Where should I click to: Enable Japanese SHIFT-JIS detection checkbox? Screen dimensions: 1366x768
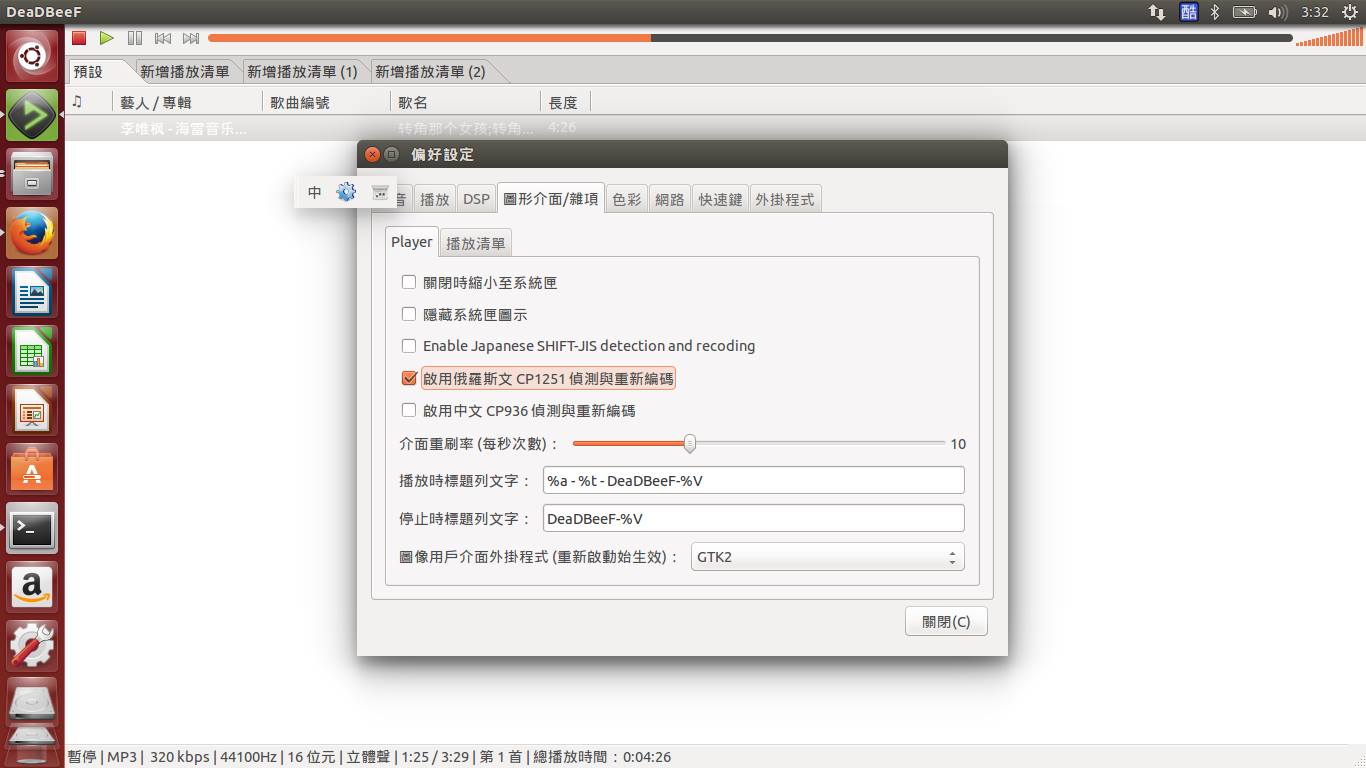pyautogui.click(x=409, y=346)
